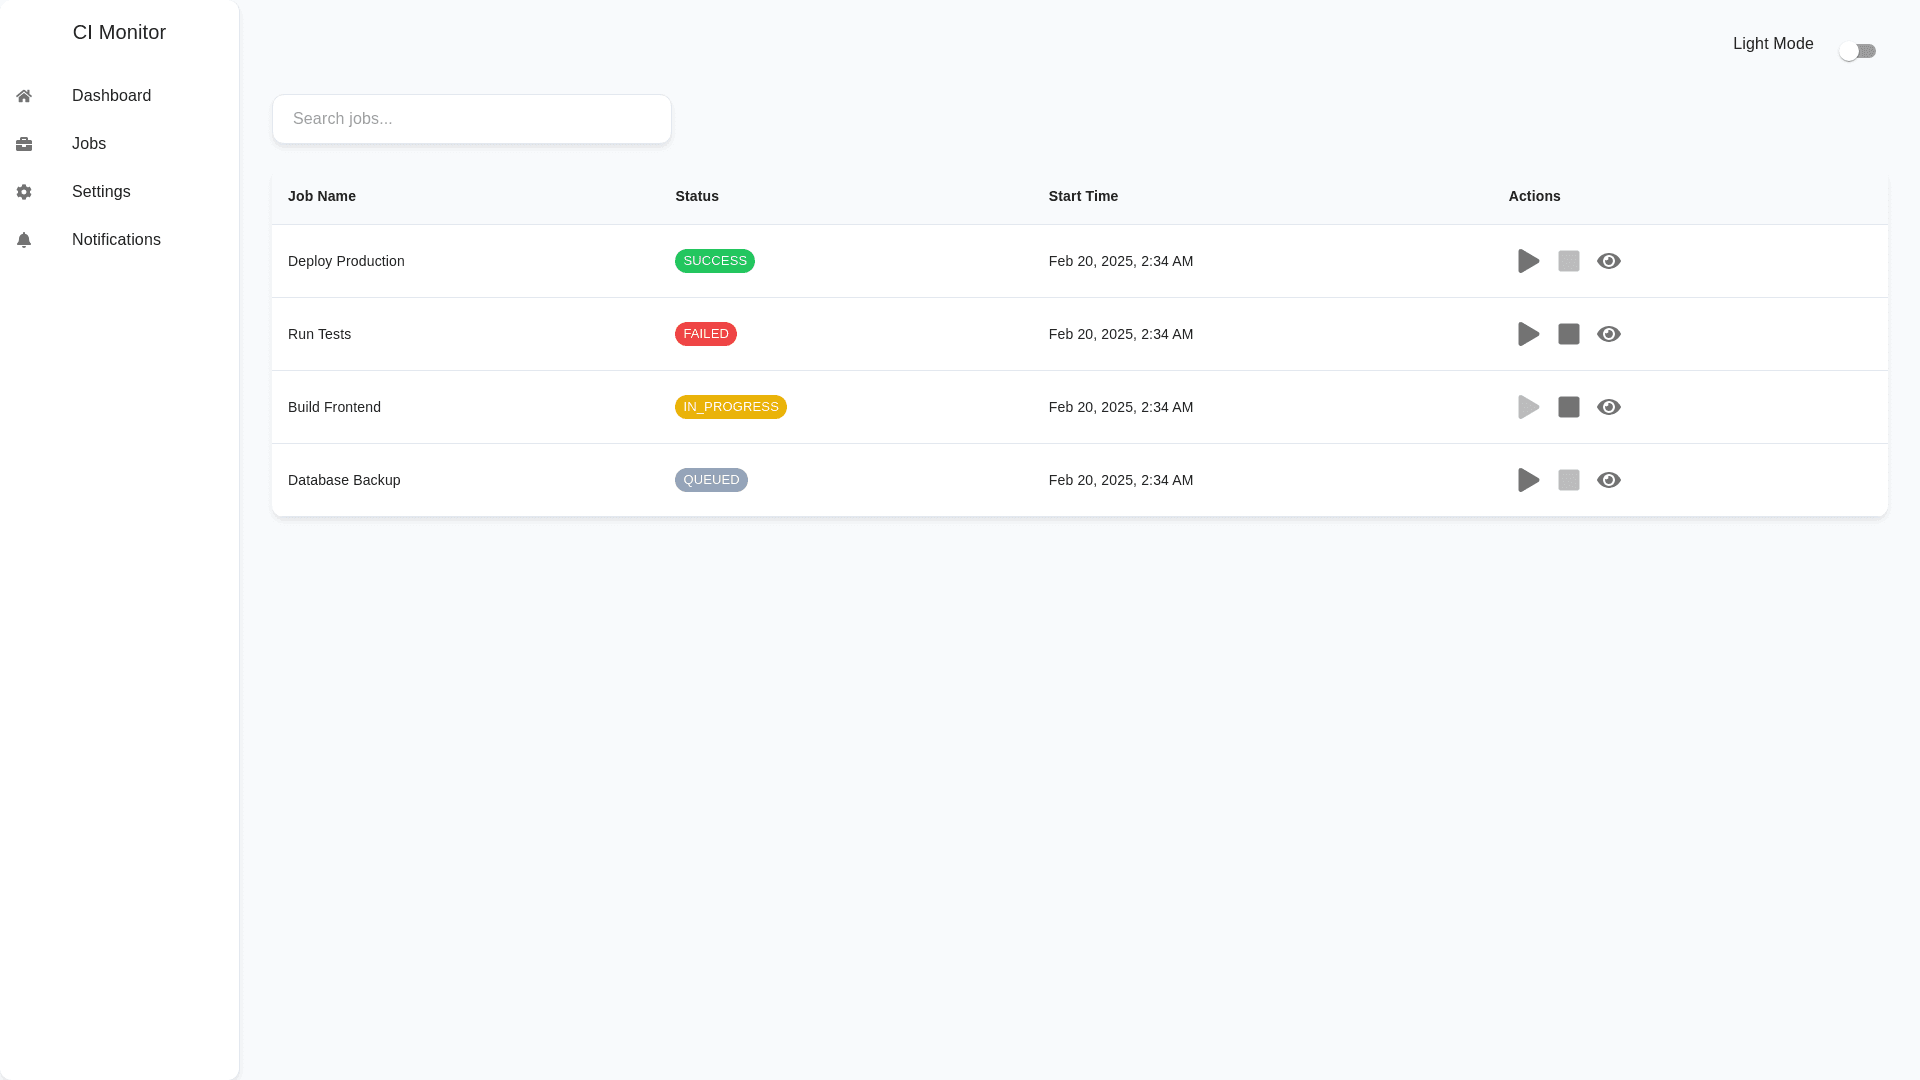
Task: Click the Search jobs input field
Action: point(471,119)
